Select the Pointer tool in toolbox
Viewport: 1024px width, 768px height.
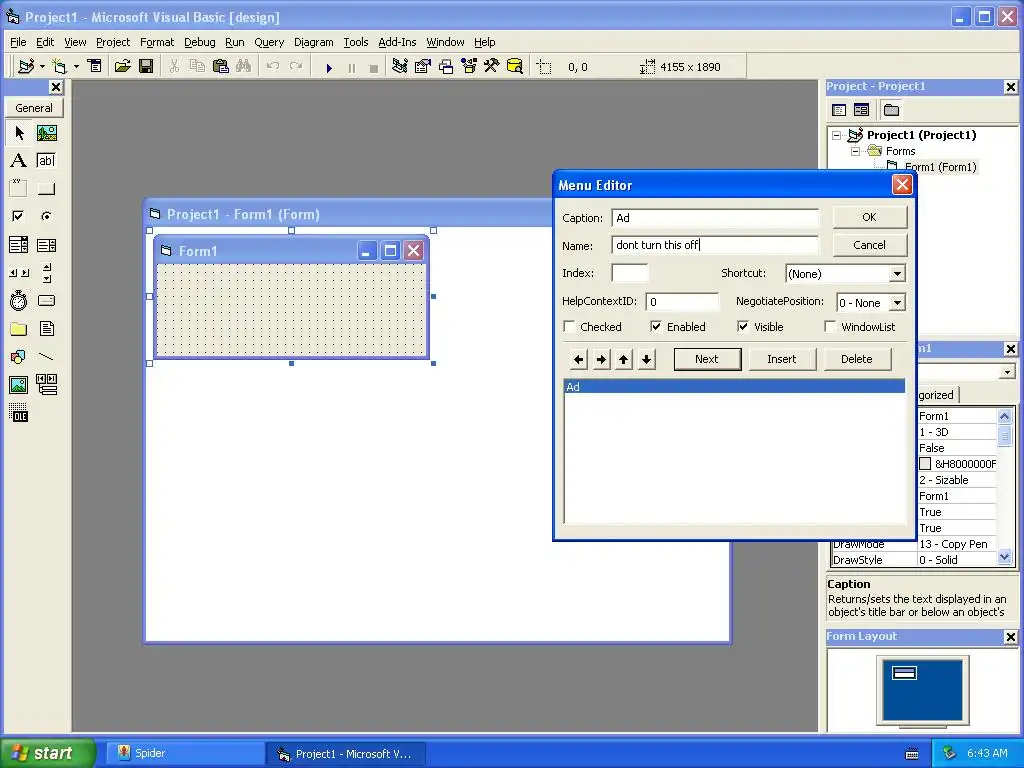19,133
